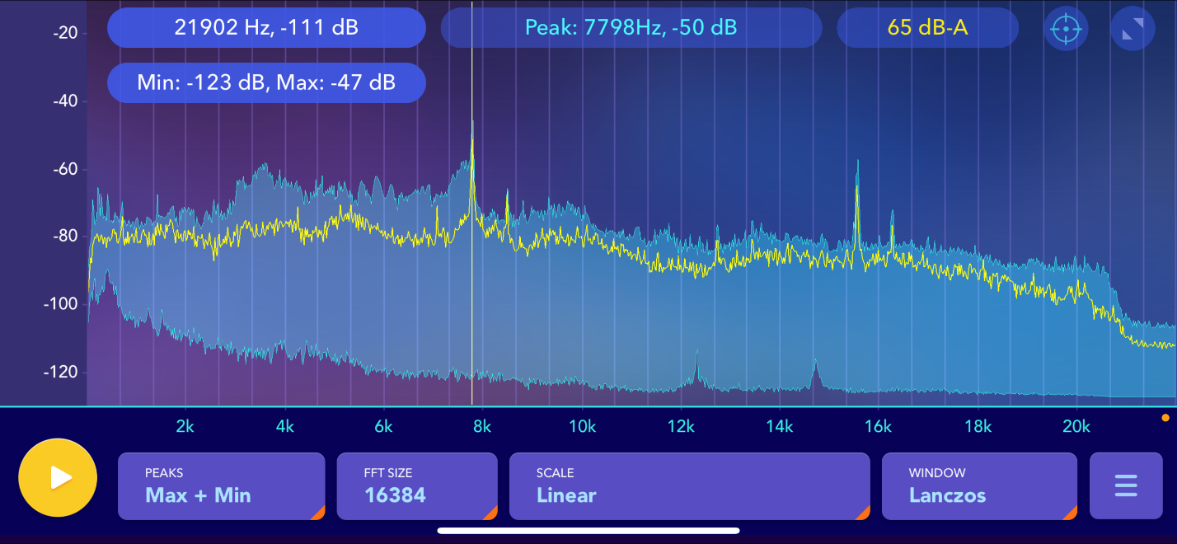Click the vertical cursor line at 7798 Hz
The image size is (1177, 544).
[472, 225]
